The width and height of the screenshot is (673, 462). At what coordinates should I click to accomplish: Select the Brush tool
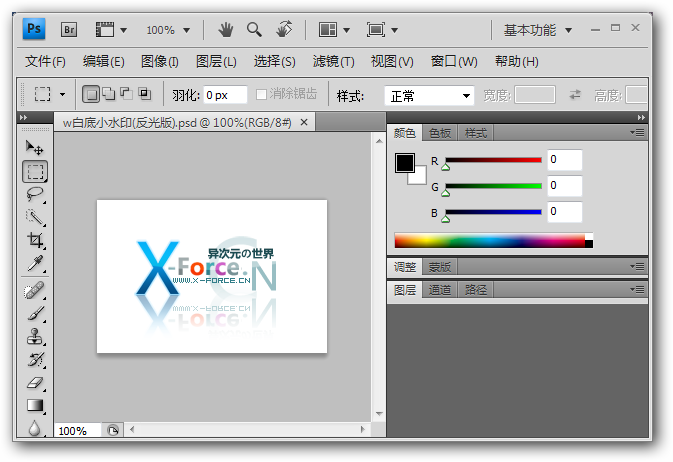click(35, 313)
